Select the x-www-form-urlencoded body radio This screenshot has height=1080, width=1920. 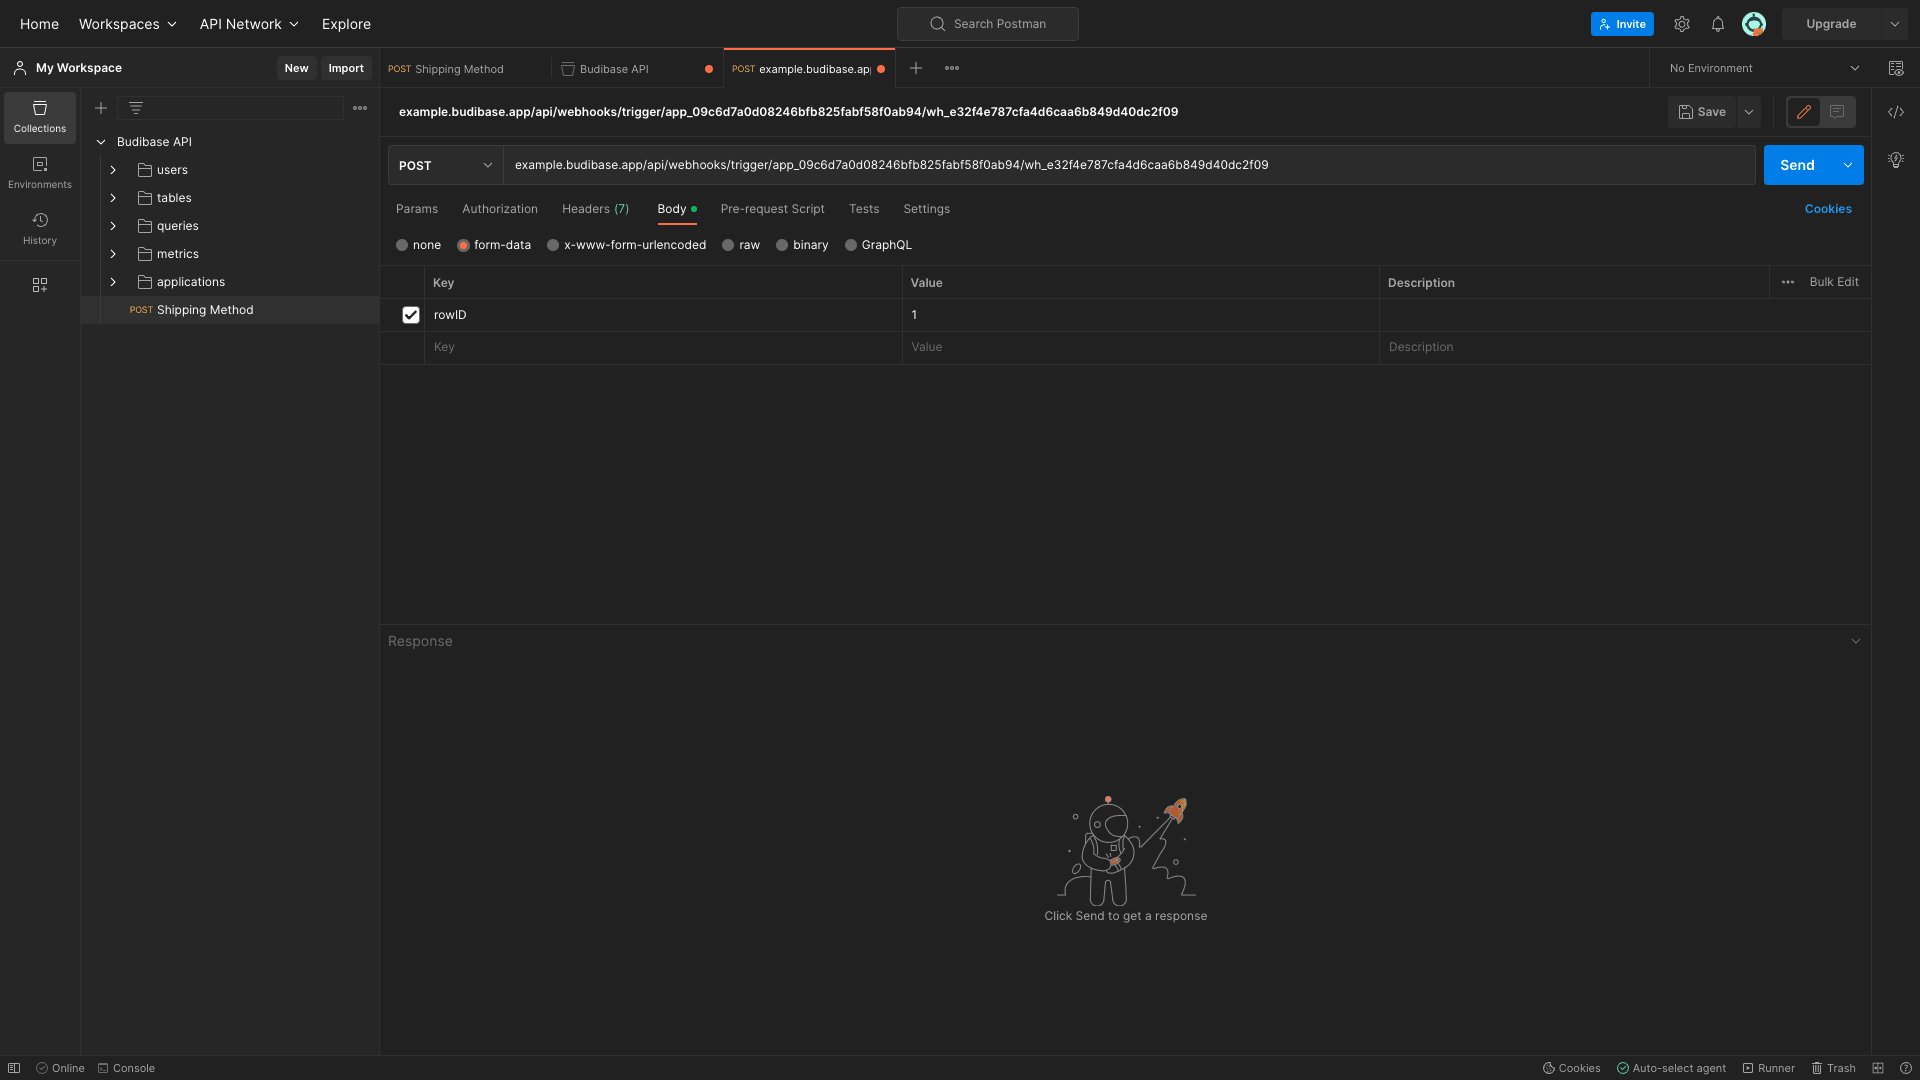(553, 245)
